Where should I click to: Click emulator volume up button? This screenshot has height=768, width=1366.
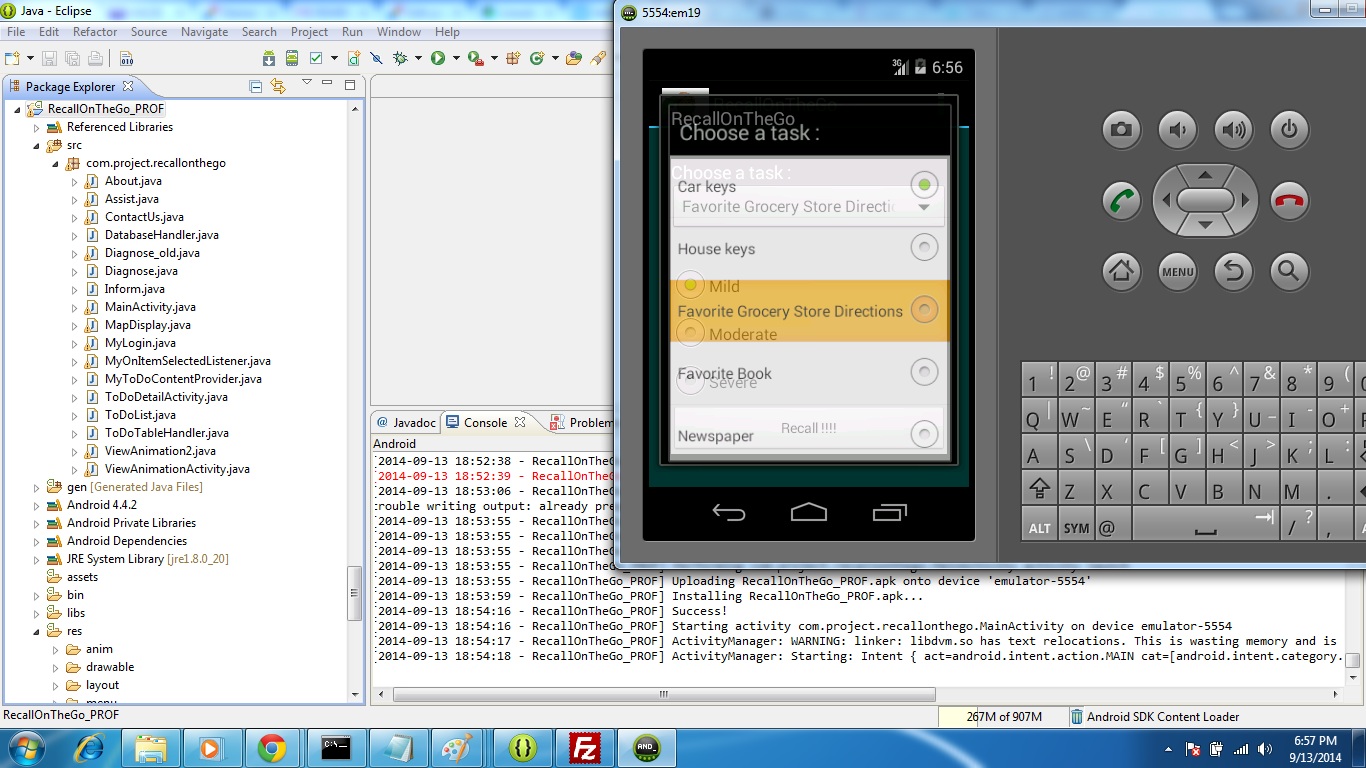click(1234, 129)
